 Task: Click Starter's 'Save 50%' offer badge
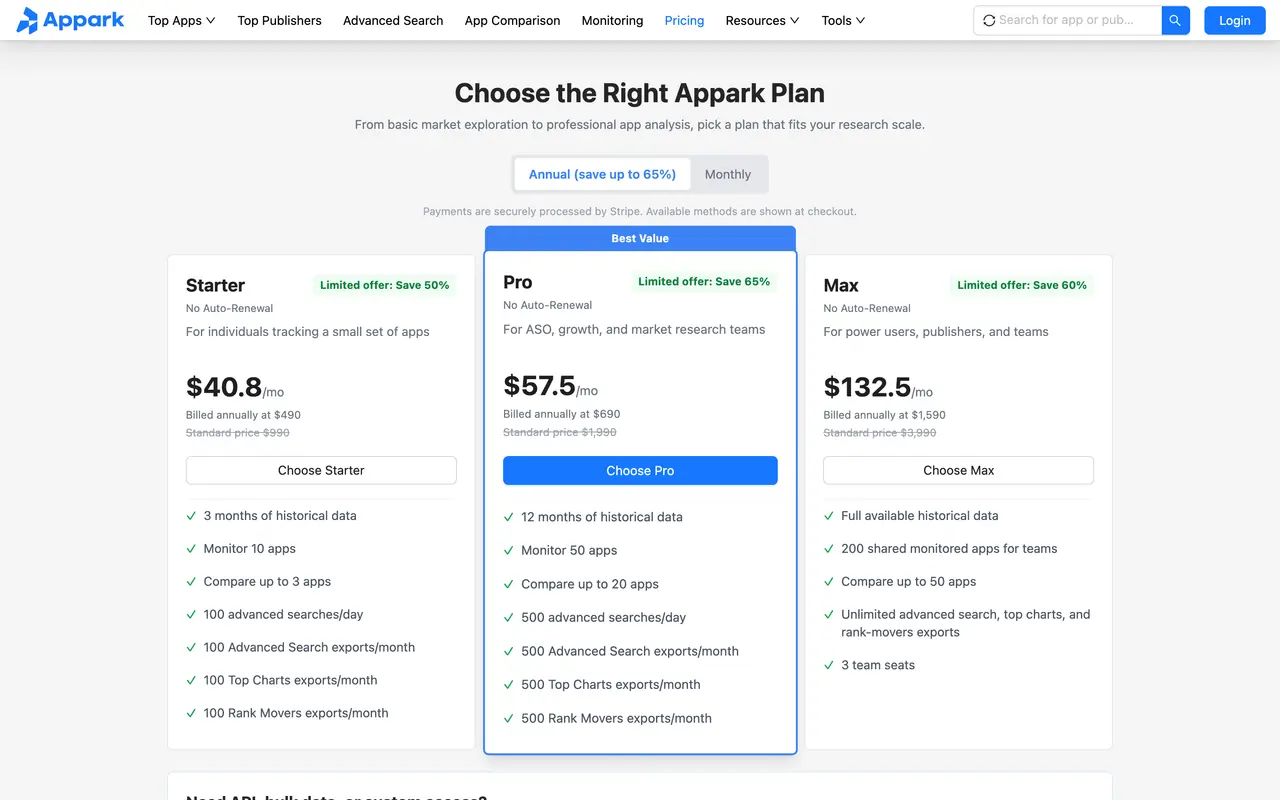click(385, 285)
